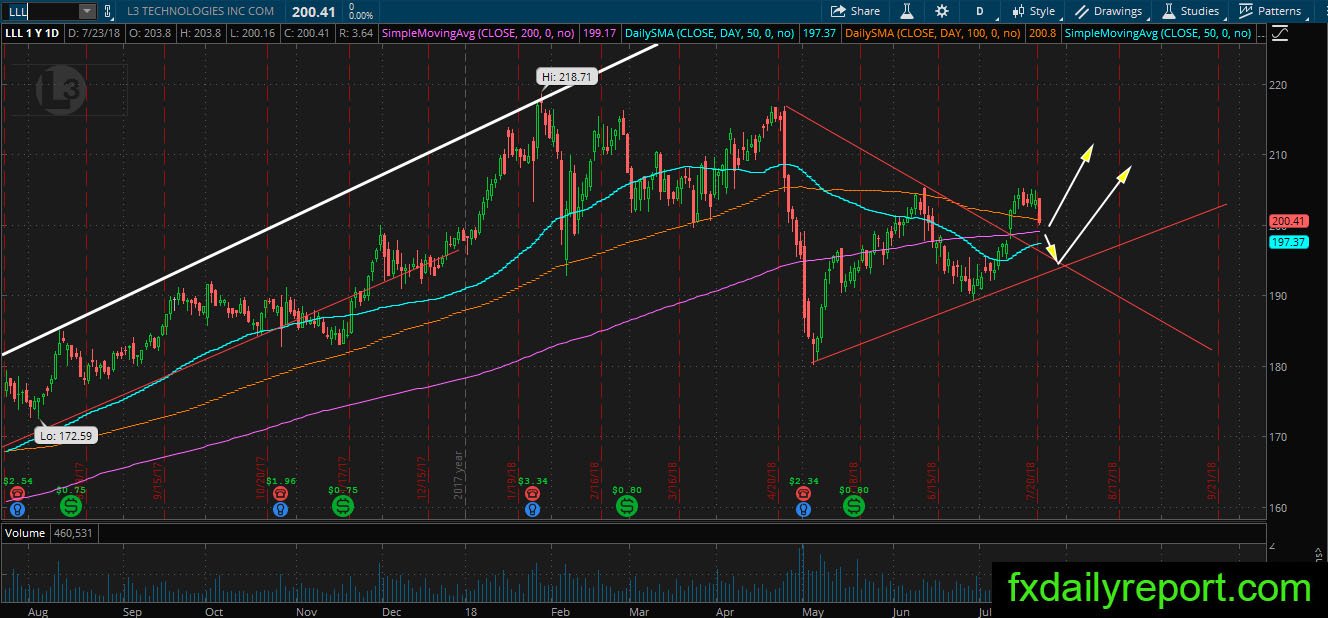The height and width of the screenshot is (618, 1328).
Task: Click the $0.75 dividend icon in November
Action: point(343,507)
